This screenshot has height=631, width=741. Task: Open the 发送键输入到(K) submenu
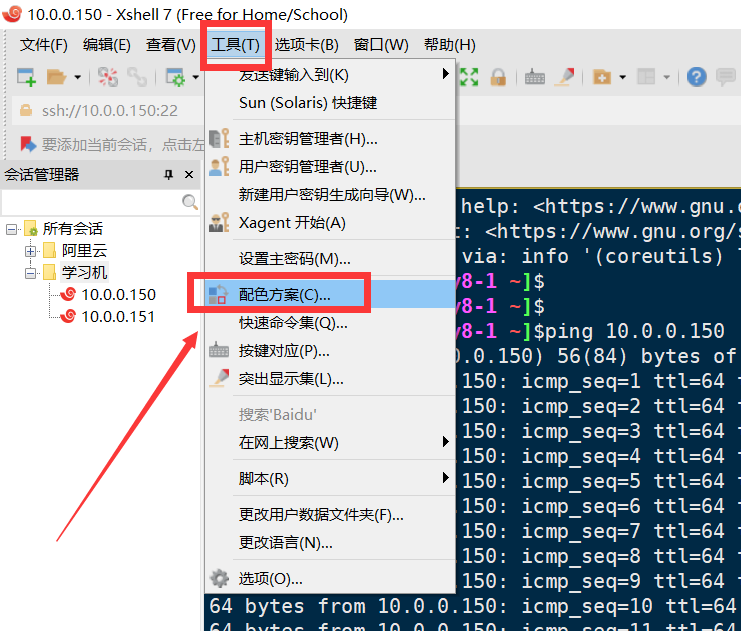[330, 74]
